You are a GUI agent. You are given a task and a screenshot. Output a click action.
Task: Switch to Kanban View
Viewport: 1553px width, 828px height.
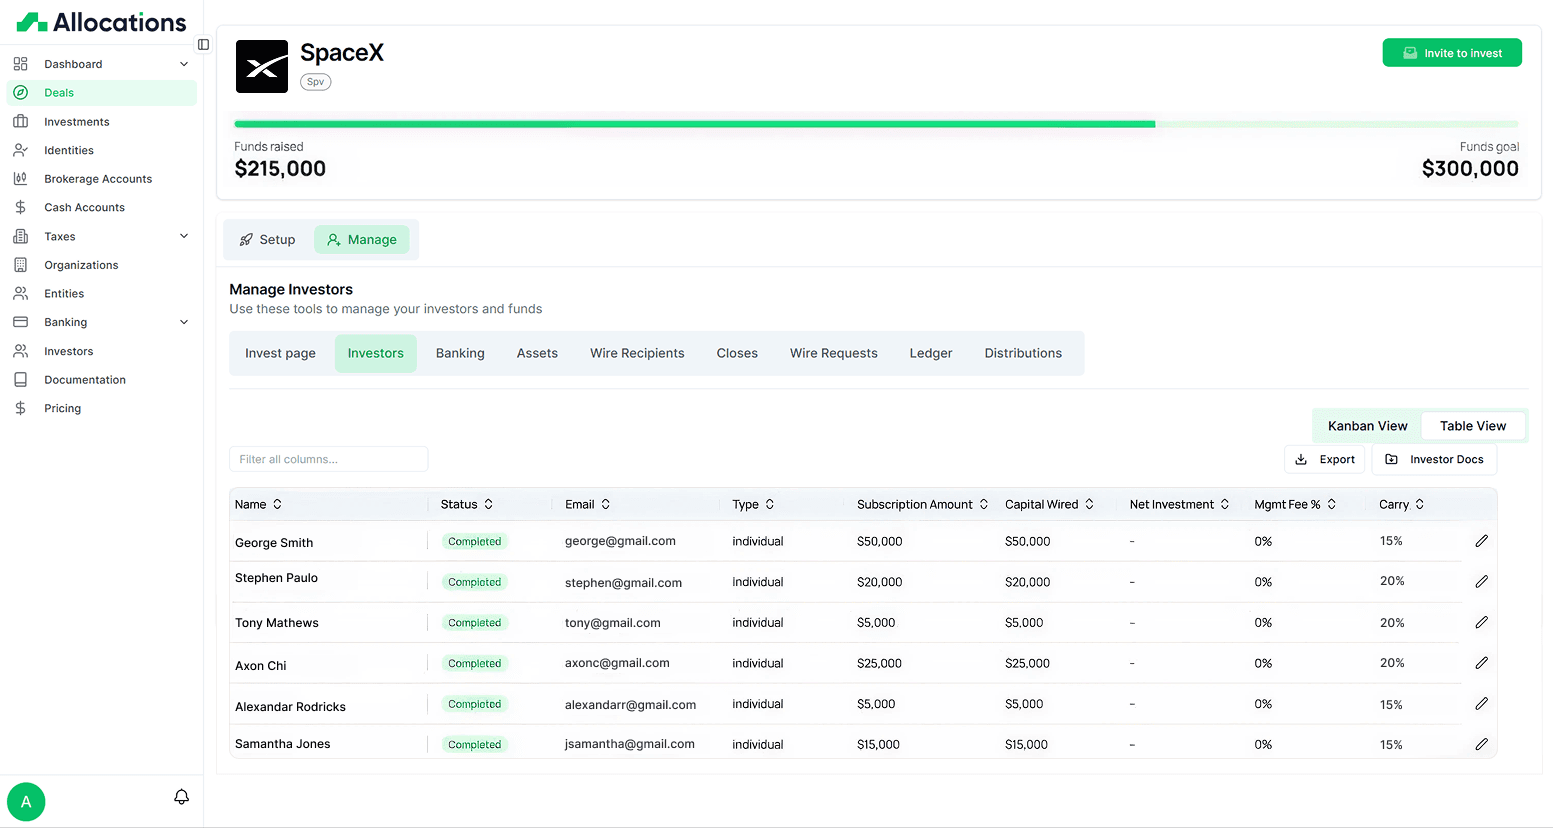[1366, 425]
